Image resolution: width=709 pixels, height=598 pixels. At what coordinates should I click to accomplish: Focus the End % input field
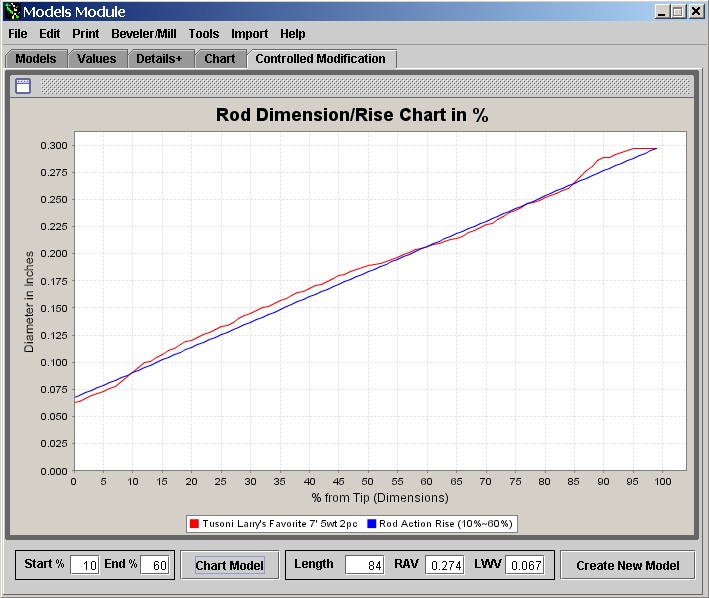(155, 565)
